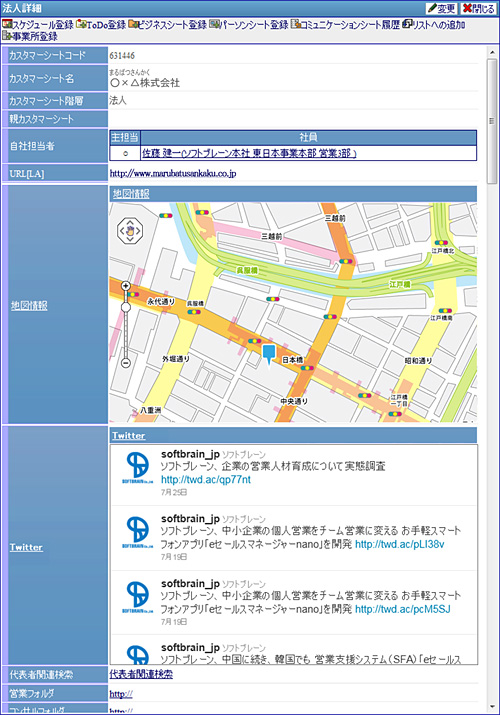Image resolution: width=500 pixels, height=715 pixels.
Task: Click the 変更 edit button
Action: [x=441, y=8]
